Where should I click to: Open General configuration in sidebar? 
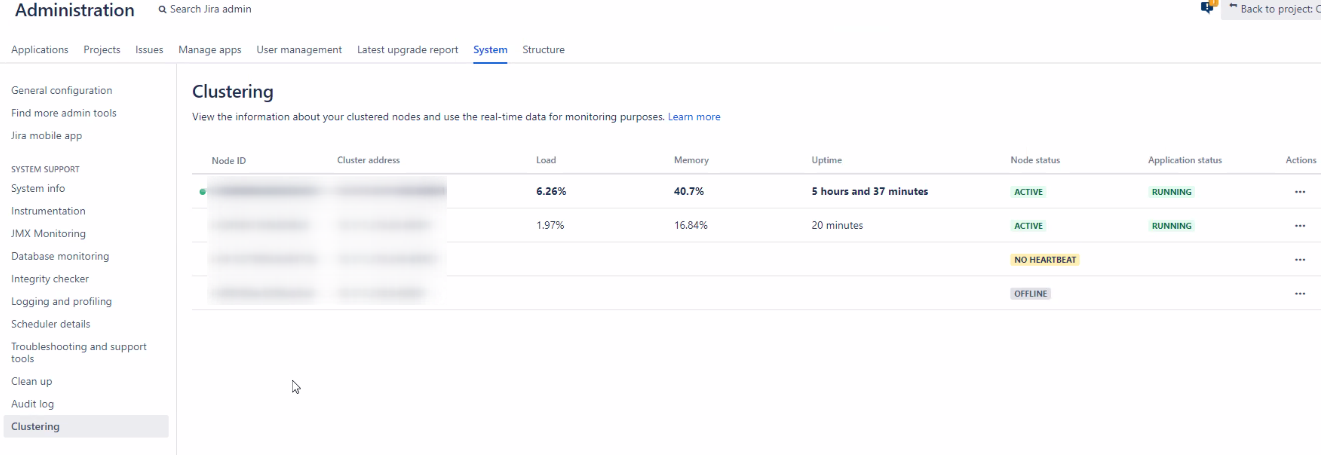coord(62,90)
